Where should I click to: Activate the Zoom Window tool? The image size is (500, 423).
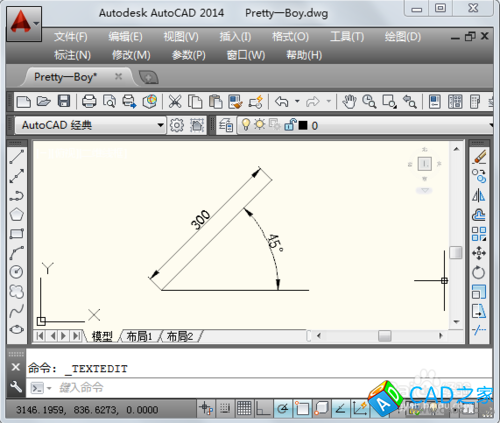pos(389,101)
